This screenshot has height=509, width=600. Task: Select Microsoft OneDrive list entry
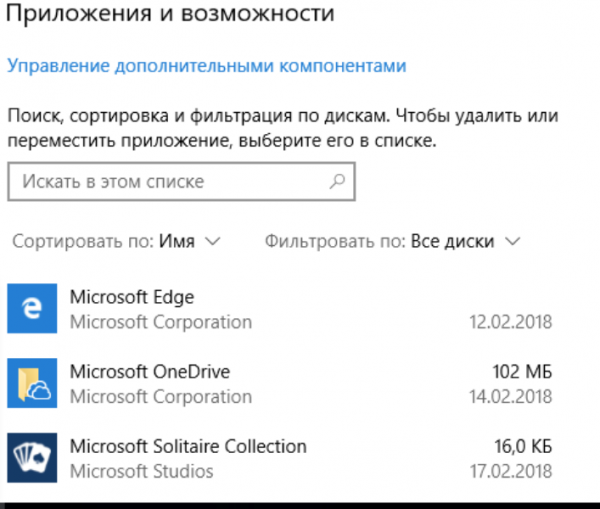[x=280, y=383]
